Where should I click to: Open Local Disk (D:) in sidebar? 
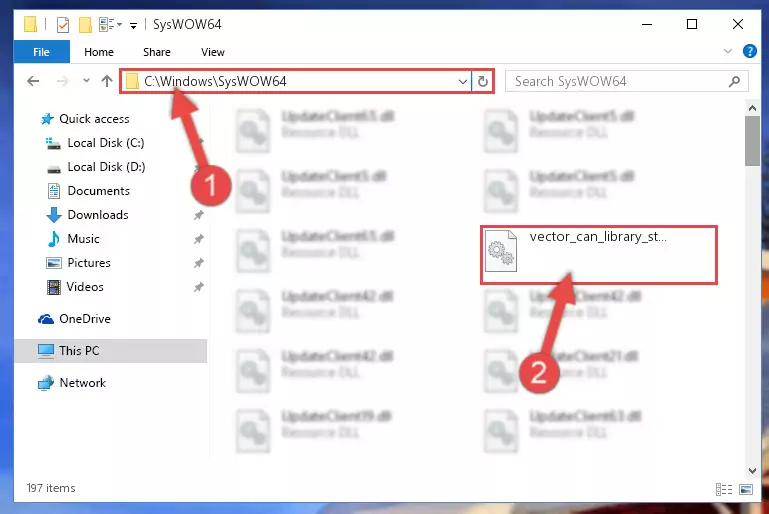(x=106, y=167)
